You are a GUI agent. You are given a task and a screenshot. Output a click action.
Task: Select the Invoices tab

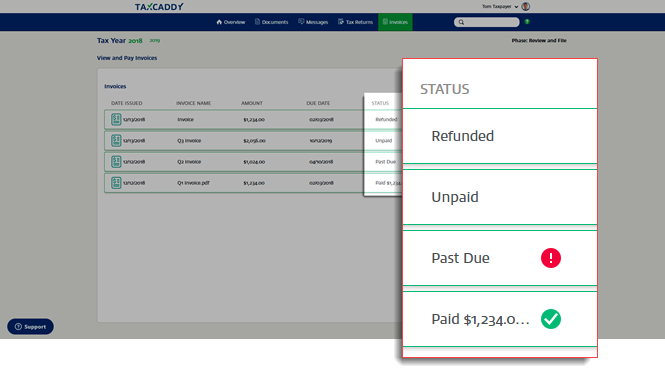click(395, 22)
